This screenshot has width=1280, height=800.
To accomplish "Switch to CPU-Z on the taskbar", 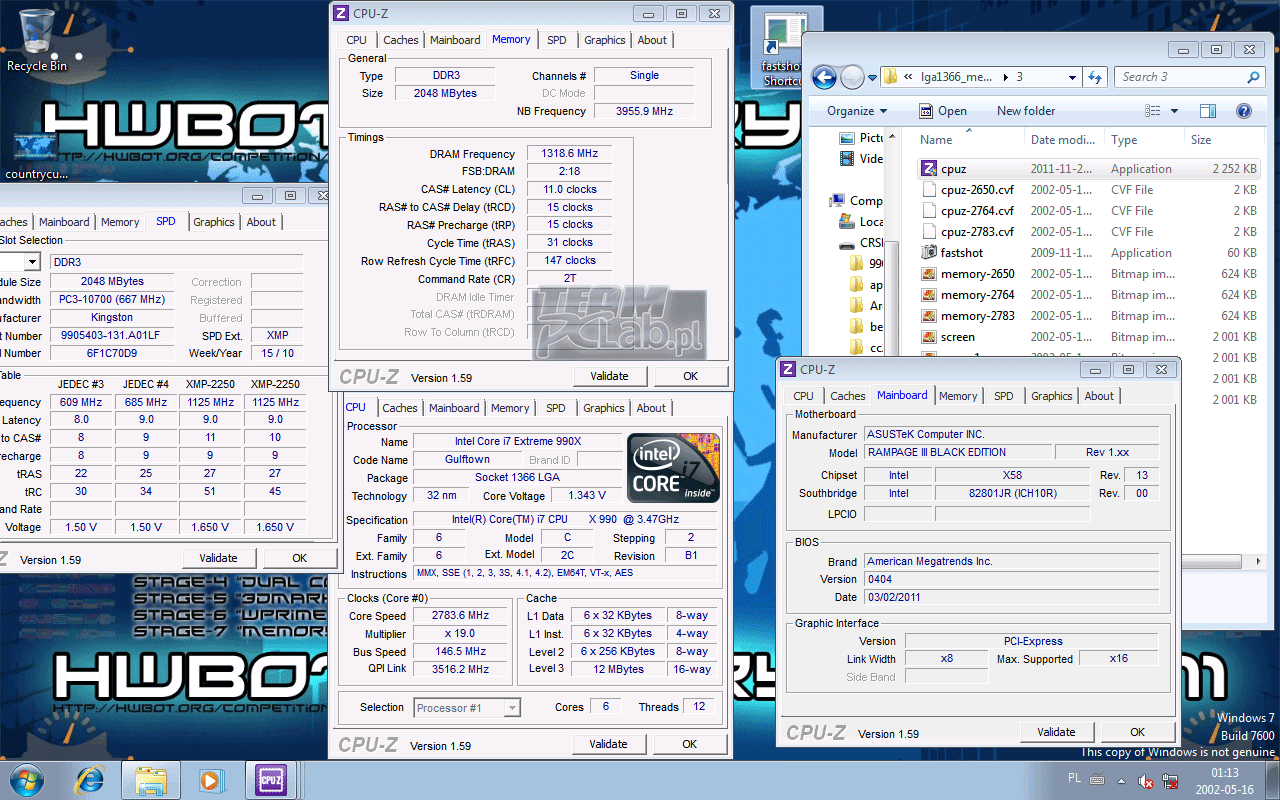I will pos(269,779).
